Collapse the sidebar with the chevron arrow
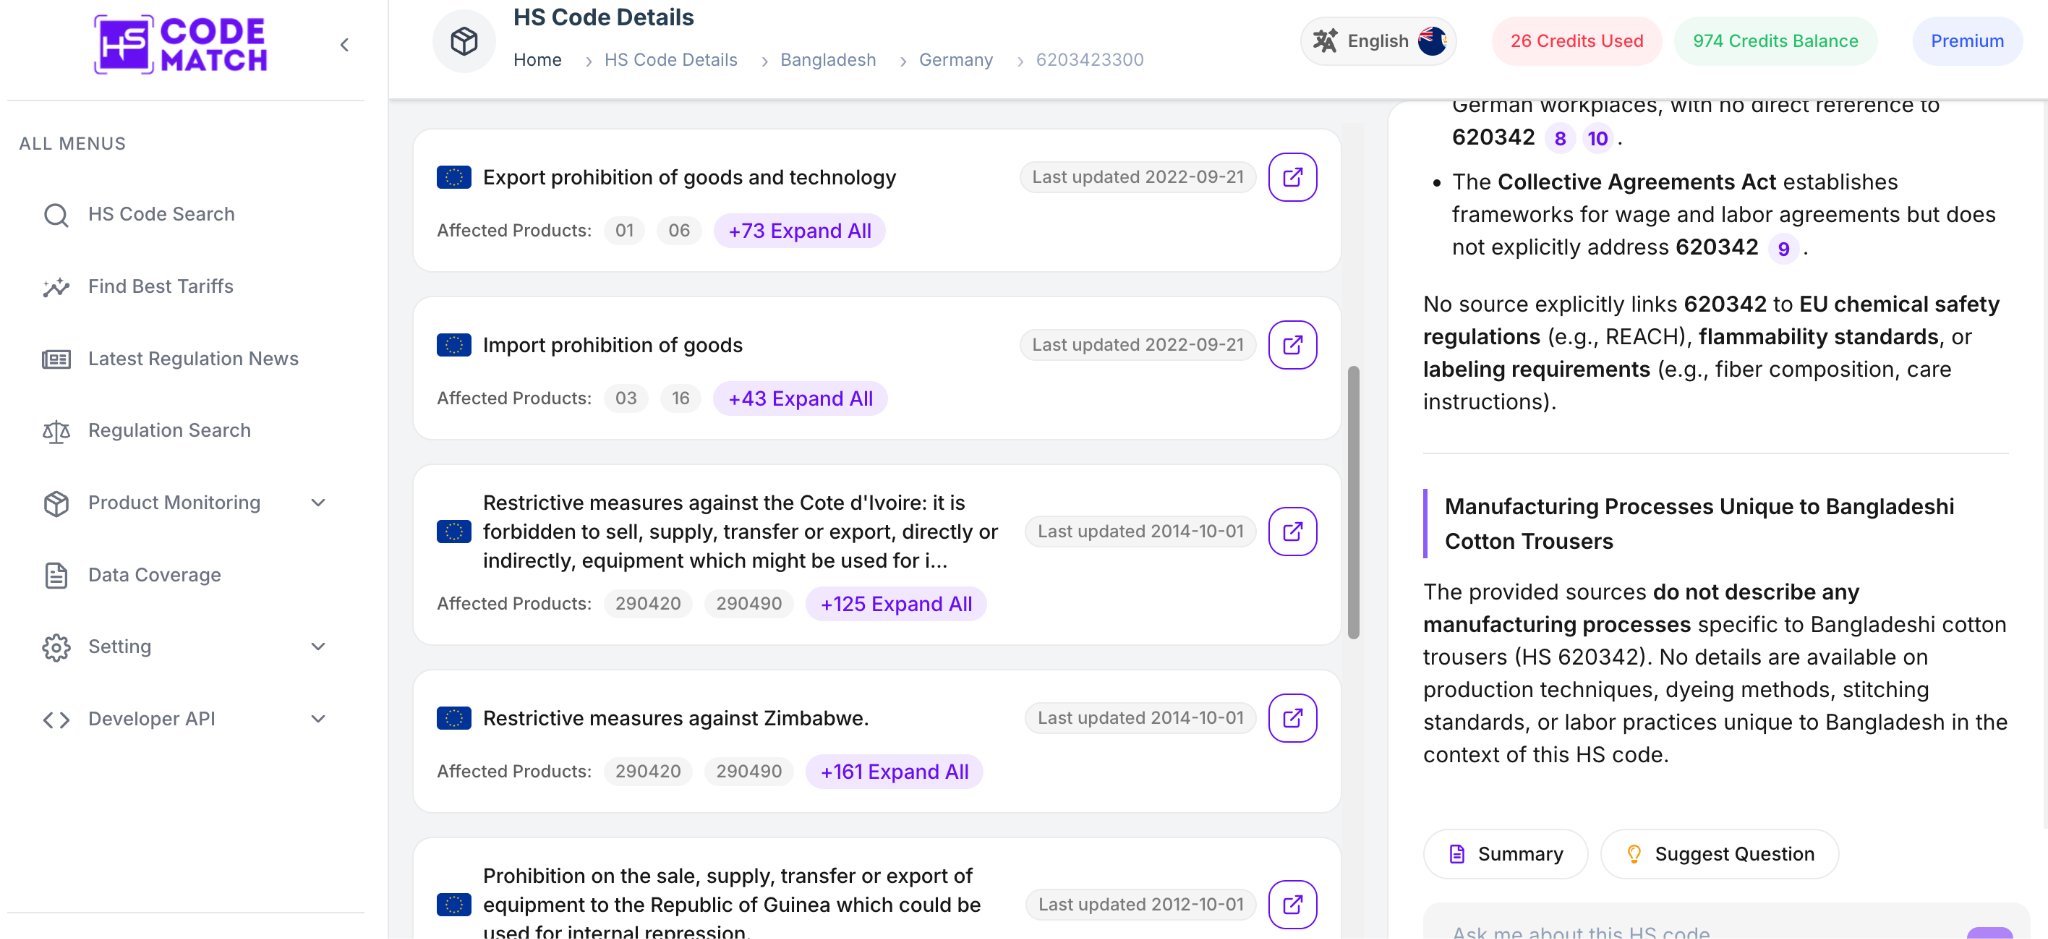 (x=344, y=45)
